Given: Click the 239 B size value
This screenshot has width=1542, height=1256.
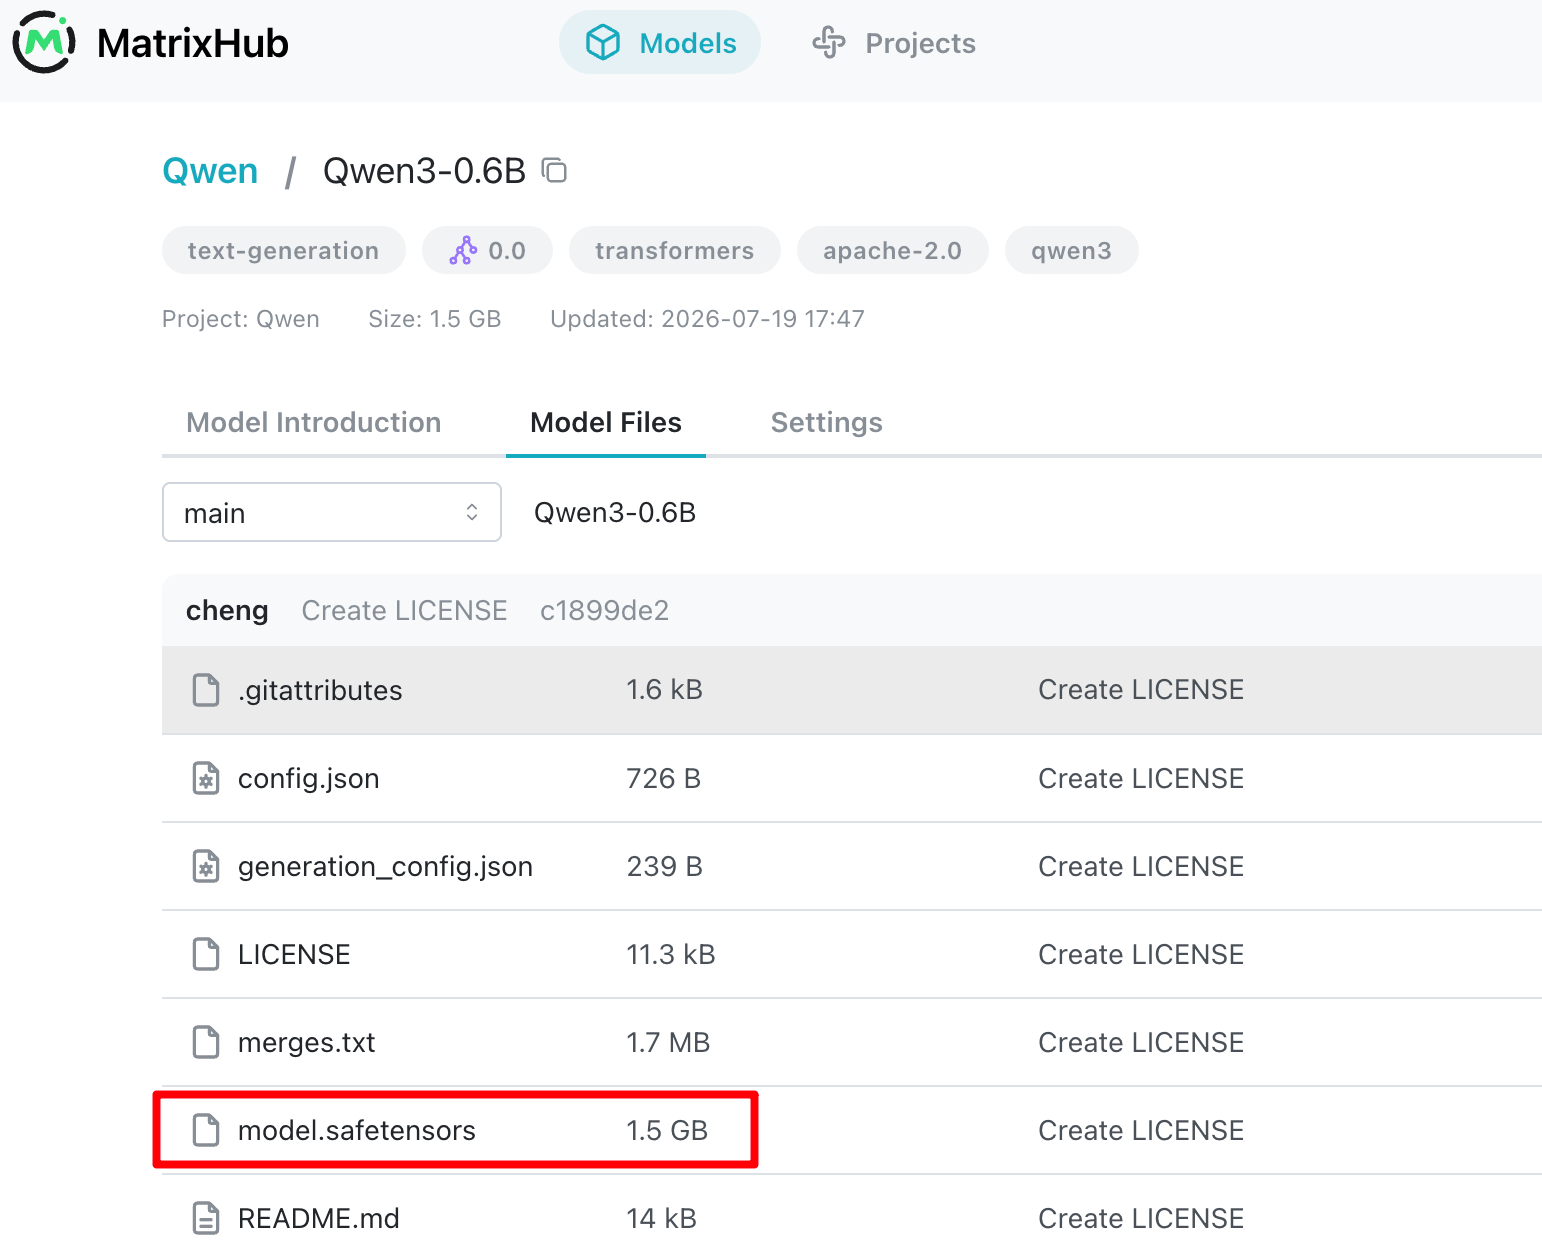Looking at the screenshot, I should tap(665, 866).
